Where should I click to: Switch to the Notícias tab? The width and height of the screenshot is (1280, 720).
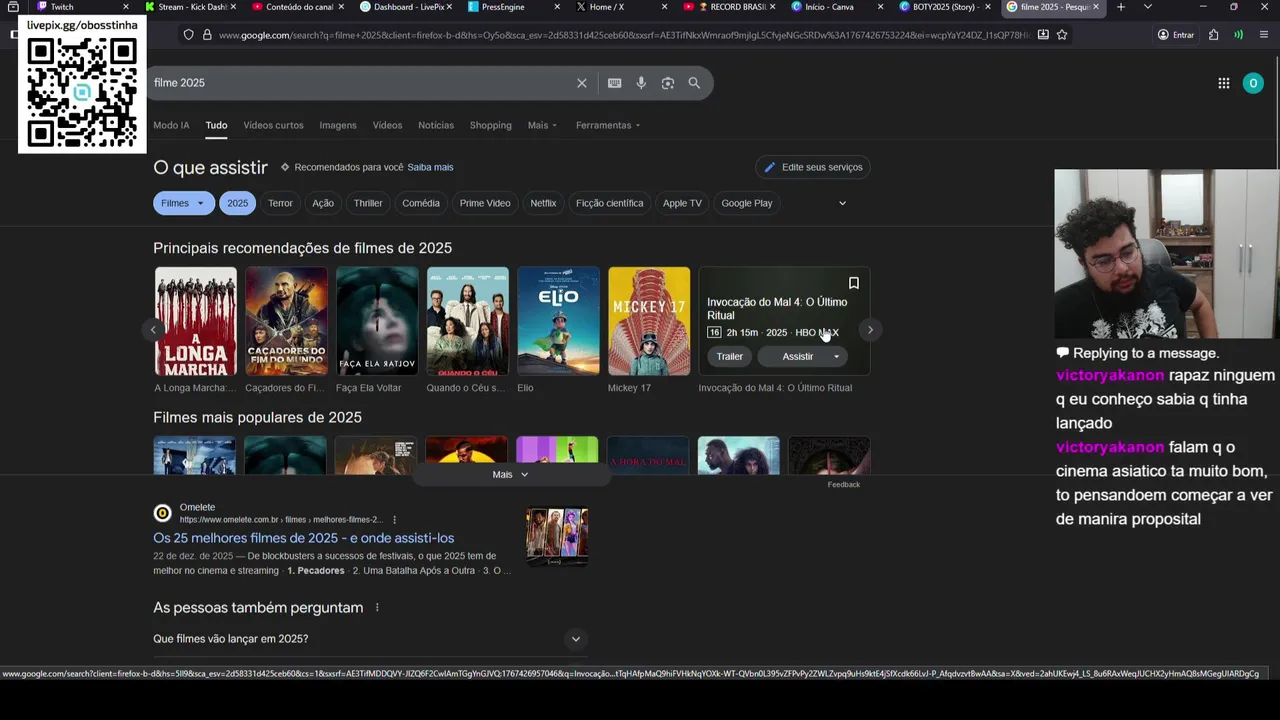tap(436, 125)
